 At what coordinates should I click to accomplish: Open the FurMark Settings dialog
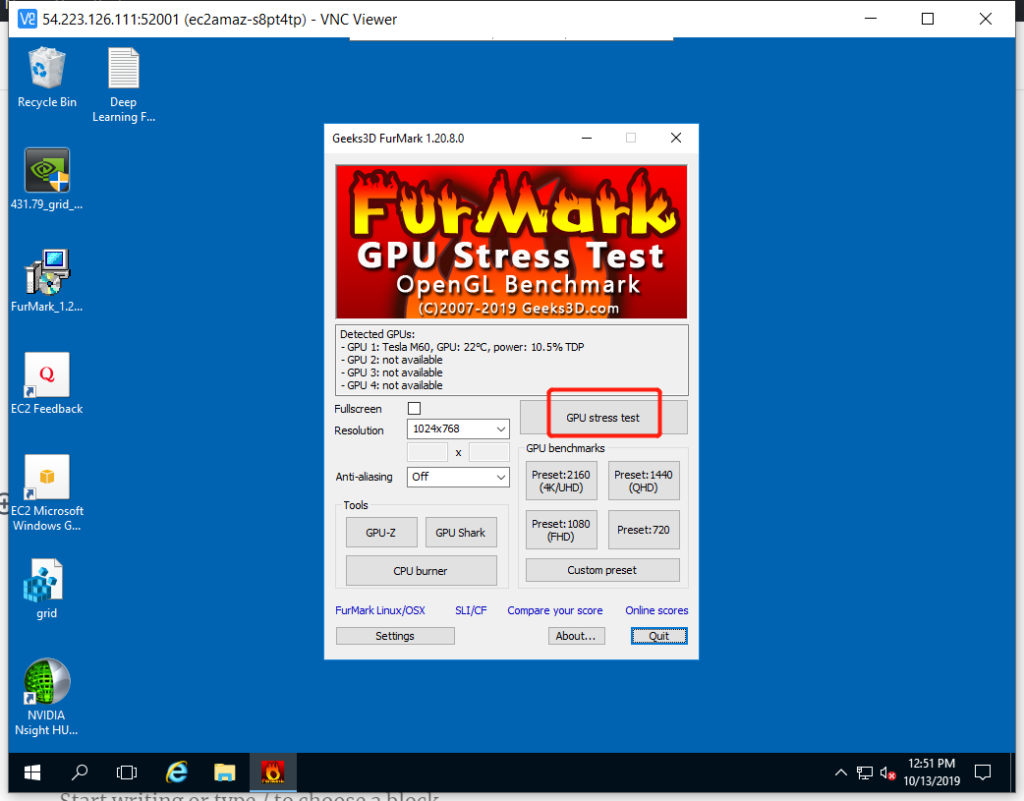tap(395, 636)
